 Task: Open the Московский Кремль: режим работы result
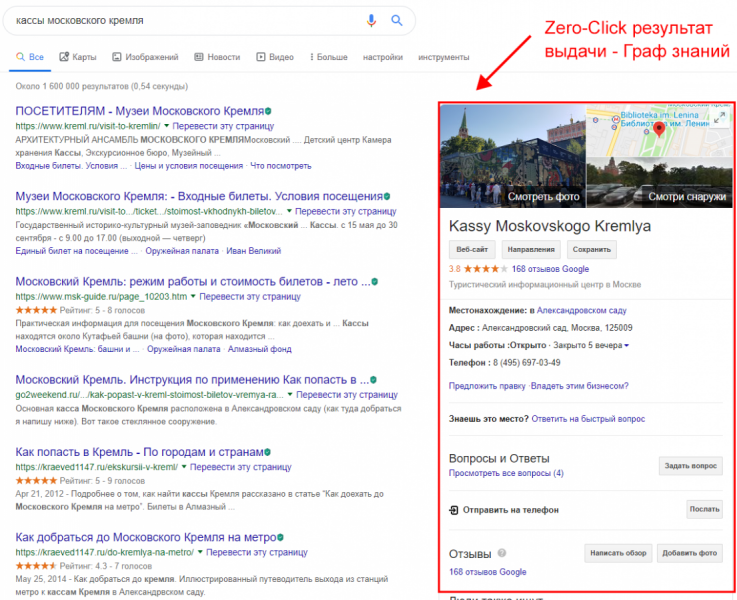pos(193,281)
